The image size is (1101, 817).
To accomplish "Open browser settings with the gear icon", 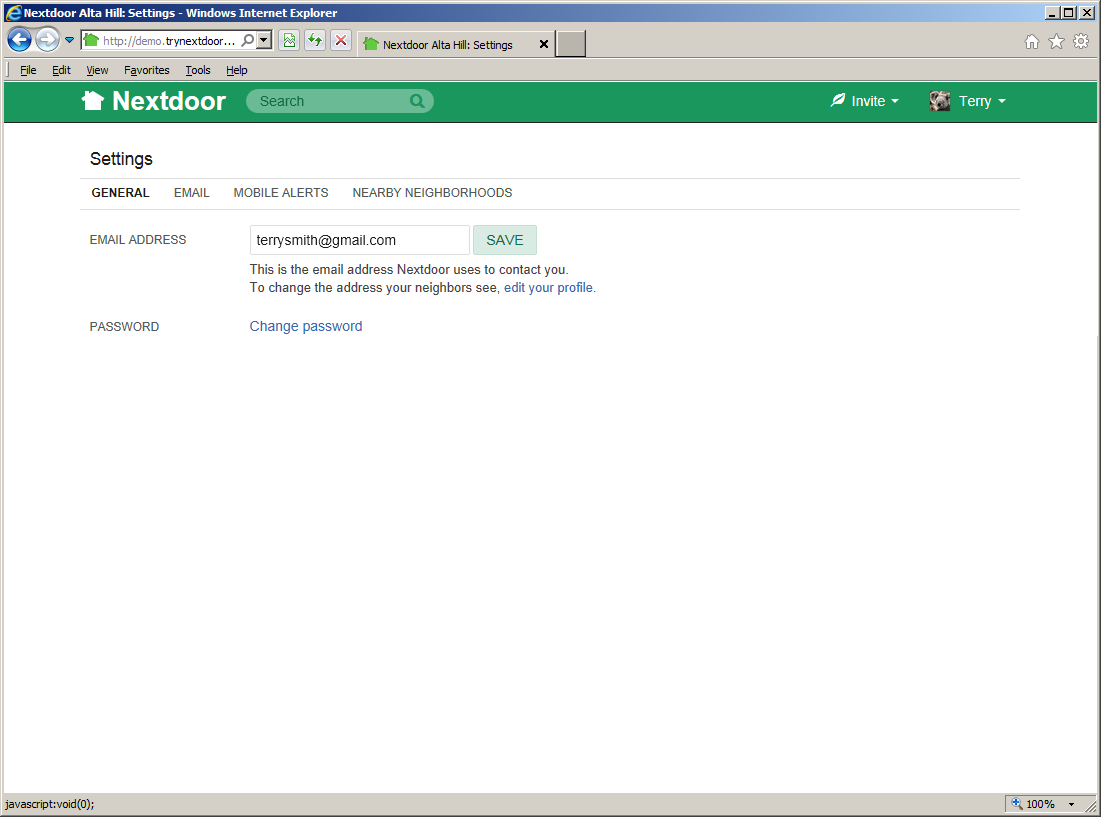I will [x=1081, y=42].
